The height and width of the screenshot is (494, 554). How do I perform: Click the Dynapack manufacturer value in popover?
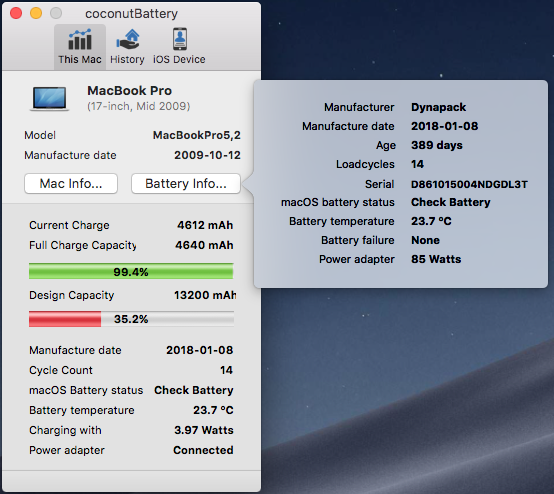[x=438, y=107]
